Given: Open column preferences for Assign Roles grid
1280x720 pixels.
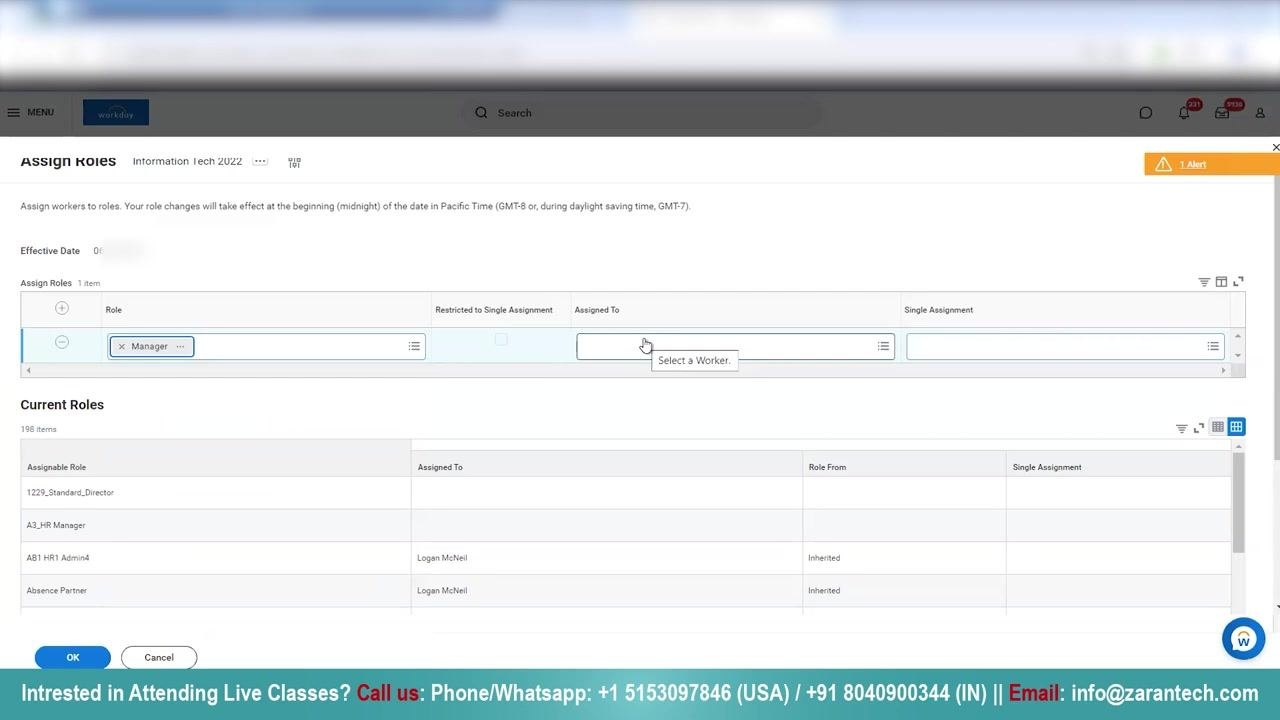Looking at the screenshot, I should [x=1221, y=282].
